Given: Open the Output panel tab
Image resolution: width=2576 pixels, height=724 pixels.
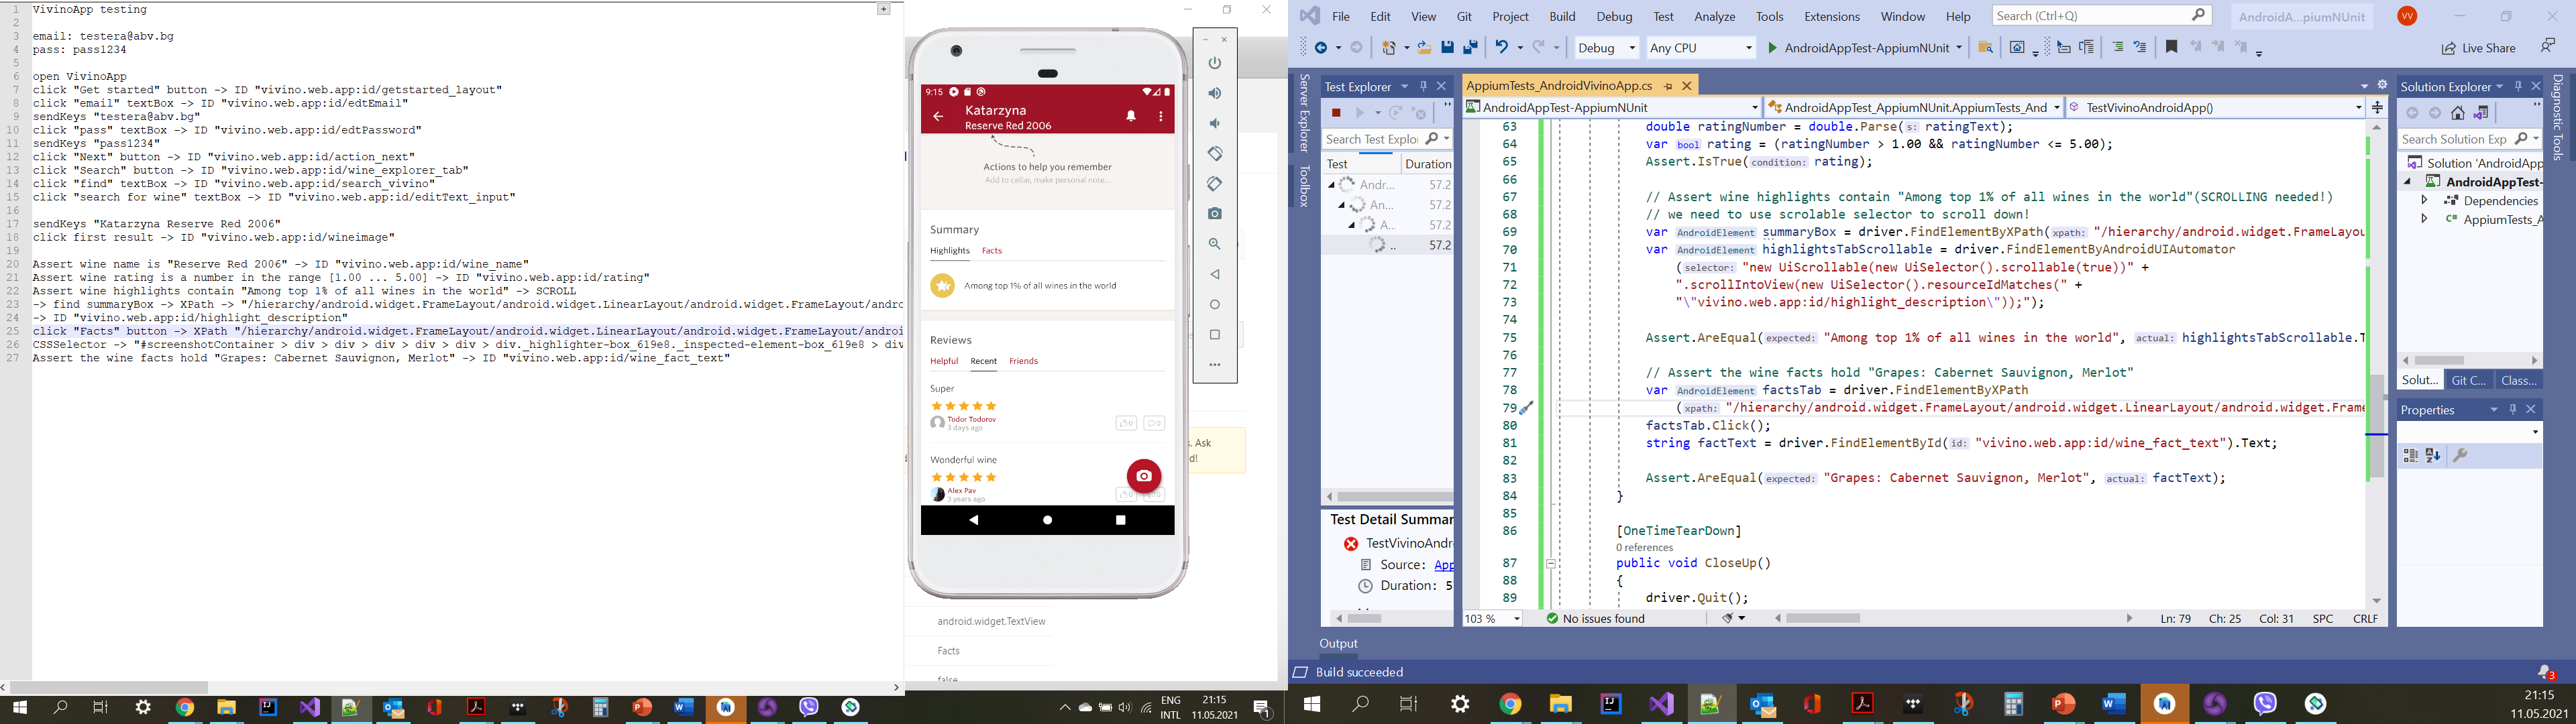Looking at the screenshot, I should point(1338,644).
